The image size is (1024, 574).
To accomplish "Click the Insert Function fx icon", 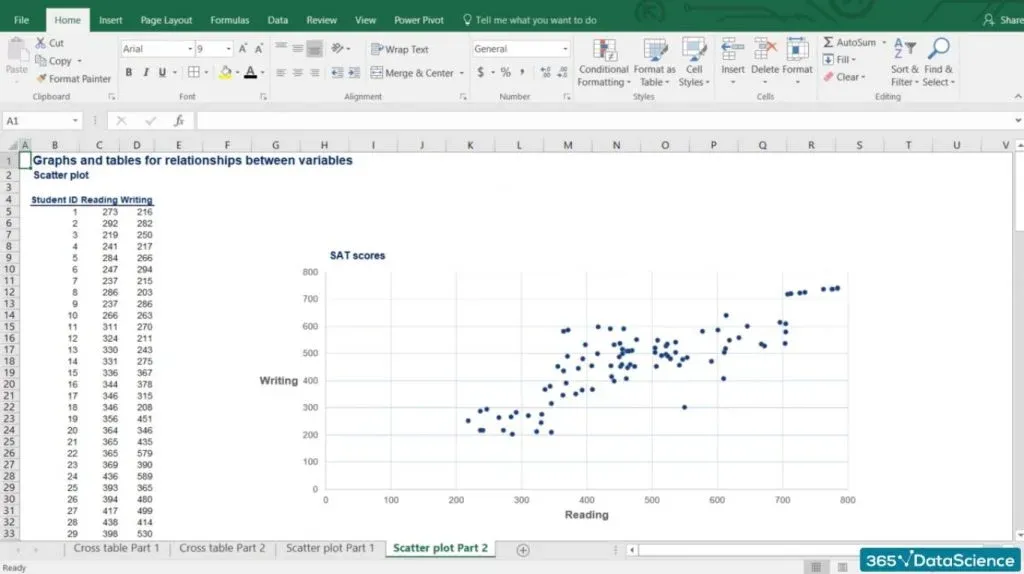I will click(x=179, y=120).
